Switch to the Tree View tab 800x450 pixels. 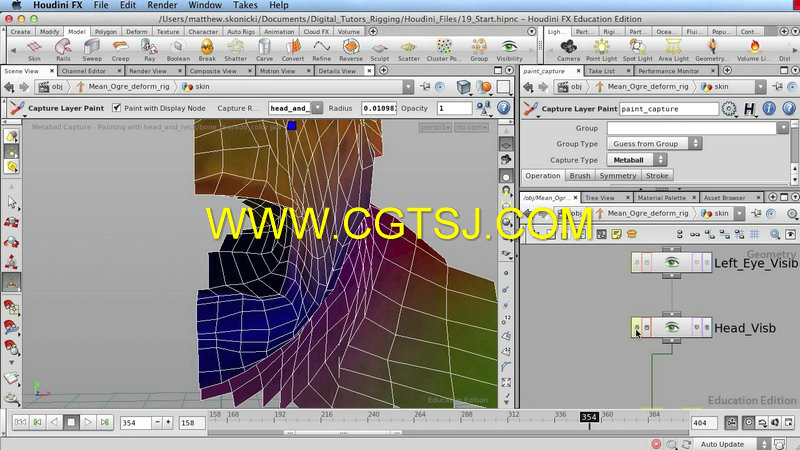coord(599,197)
